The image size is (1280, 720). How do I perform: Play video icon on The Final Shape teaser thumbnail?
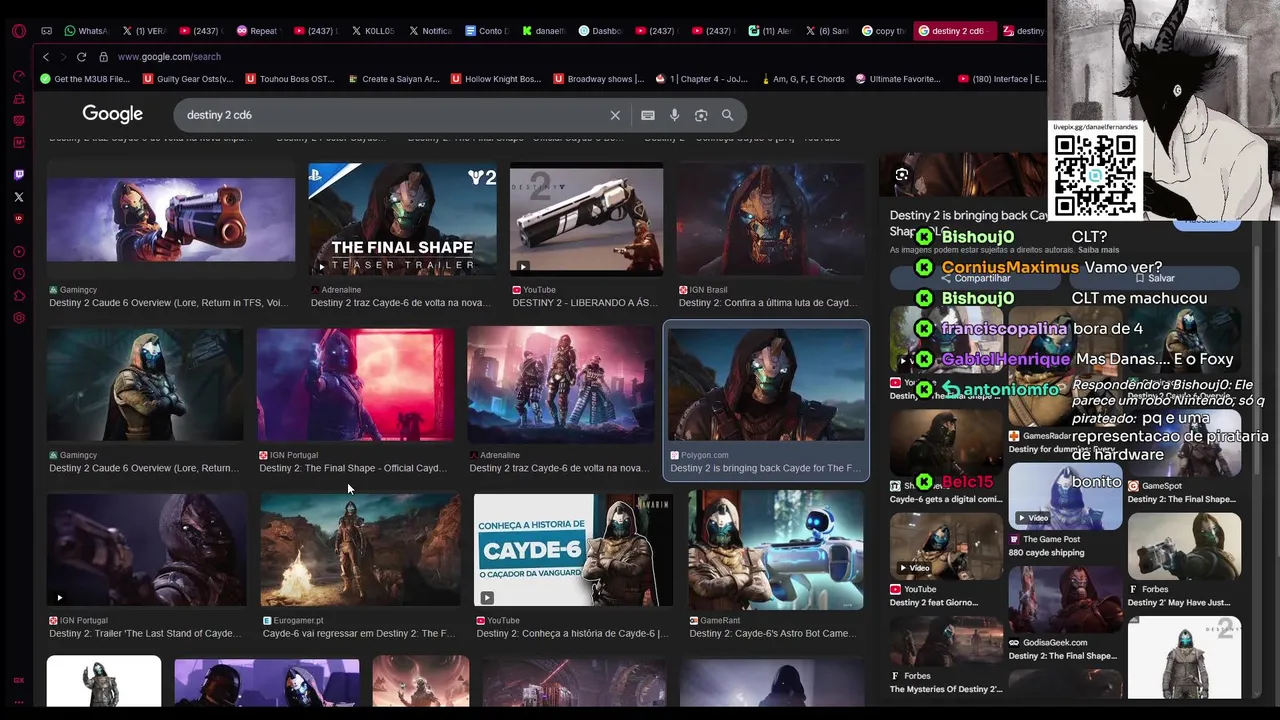coord(321,267)
